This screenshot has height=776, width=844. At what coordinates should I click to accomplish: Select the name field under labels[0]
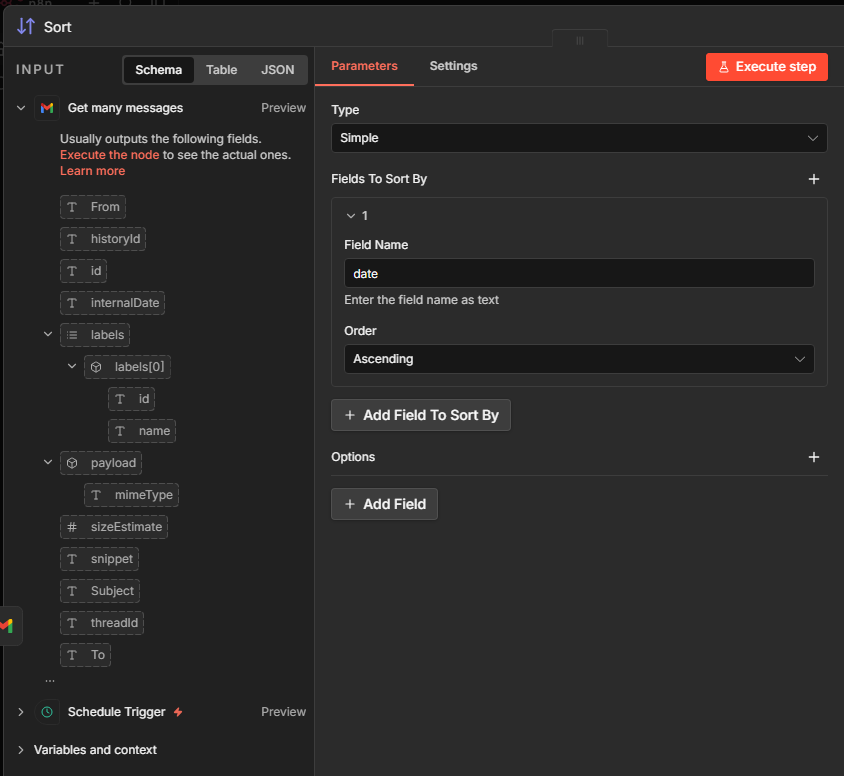pos(142,431)
